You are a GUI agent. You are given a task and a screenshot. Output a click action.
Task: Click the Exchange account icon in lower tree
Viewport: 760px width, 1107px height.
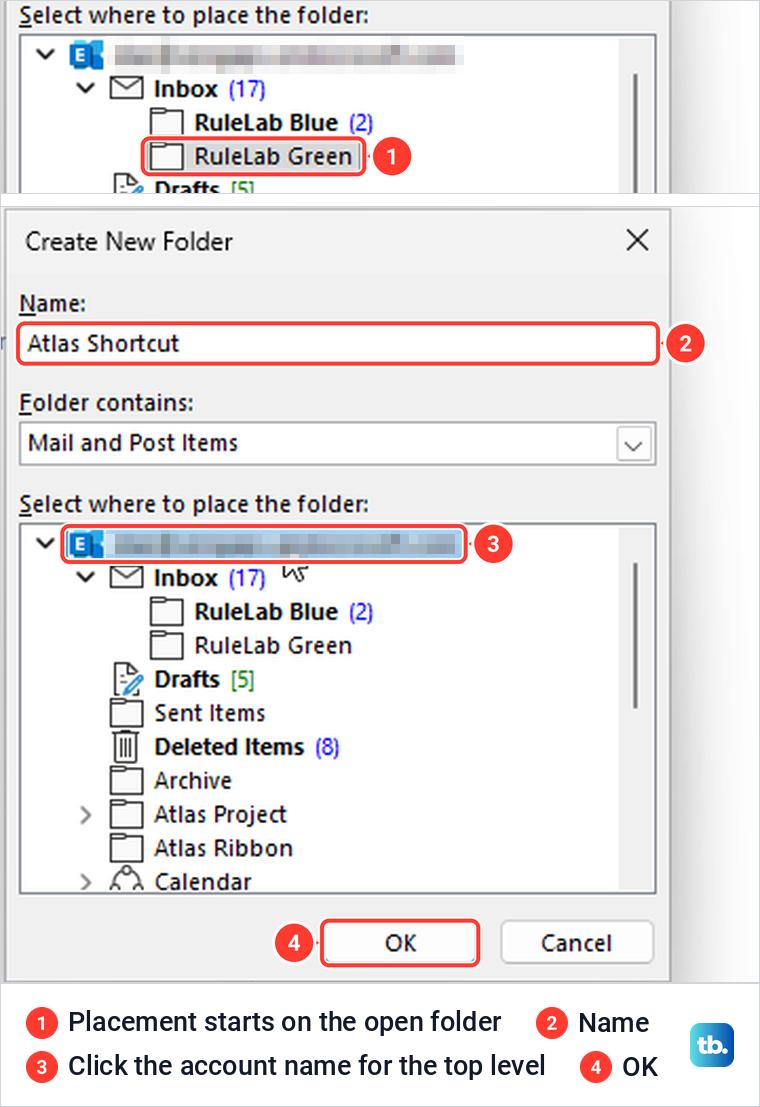coord(85,544)
